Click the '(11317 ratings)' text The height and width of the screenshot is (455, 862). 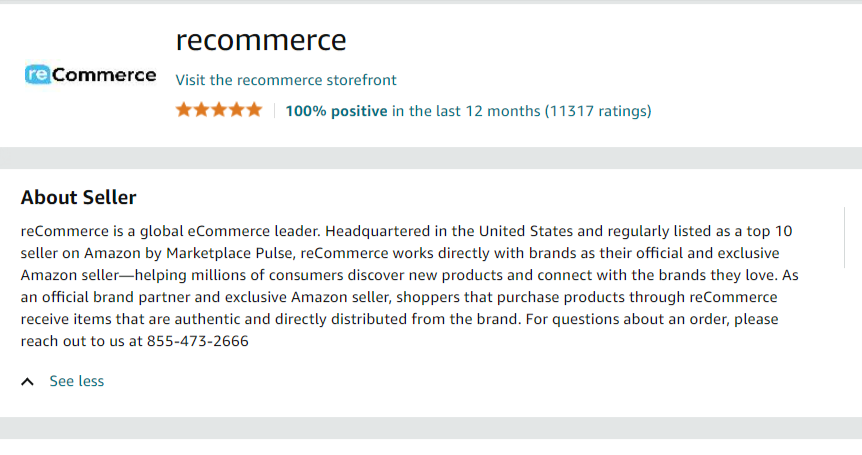point(598,111)
